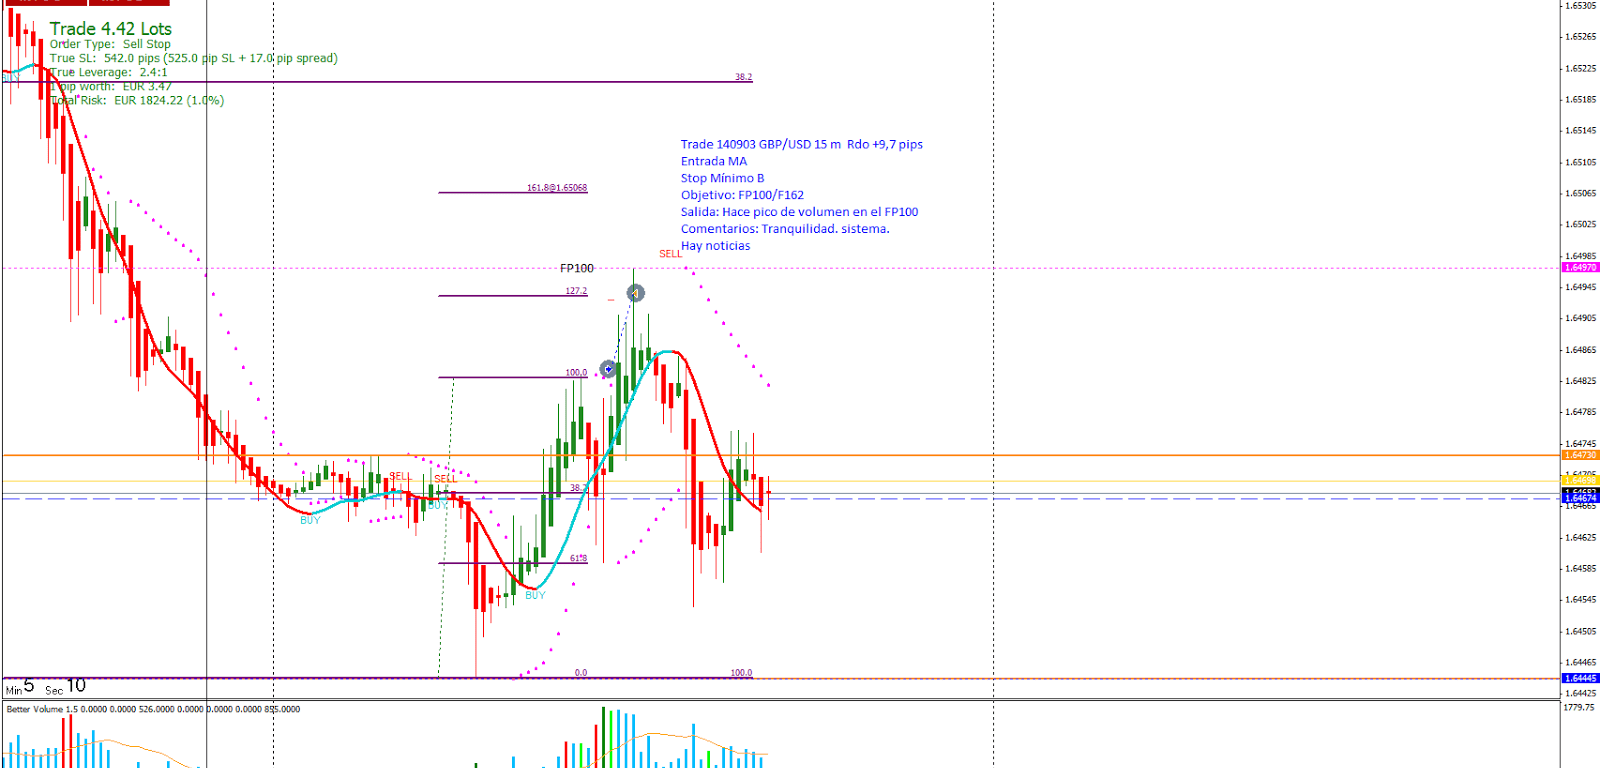Click the 61.8 Fibonacci retracement label
This screenshot has width=1600, height=768.
click(x=578, y=558)
